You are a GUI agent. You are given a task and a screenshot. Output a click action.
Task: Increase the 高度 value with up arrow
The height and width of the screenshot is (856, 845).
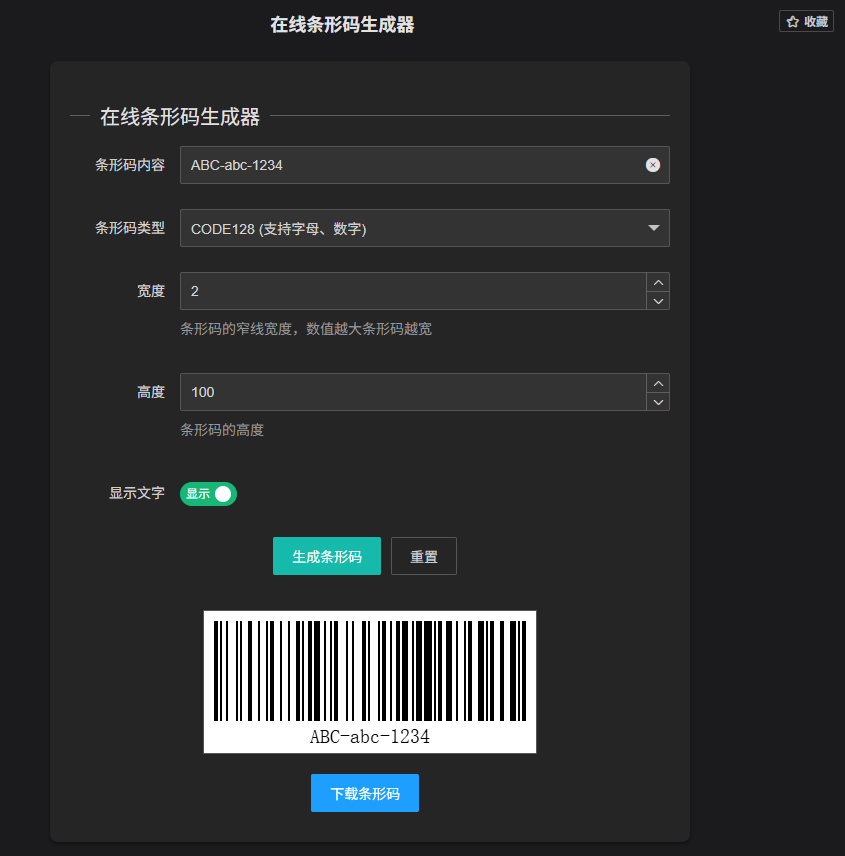click(x=658, y=383)
